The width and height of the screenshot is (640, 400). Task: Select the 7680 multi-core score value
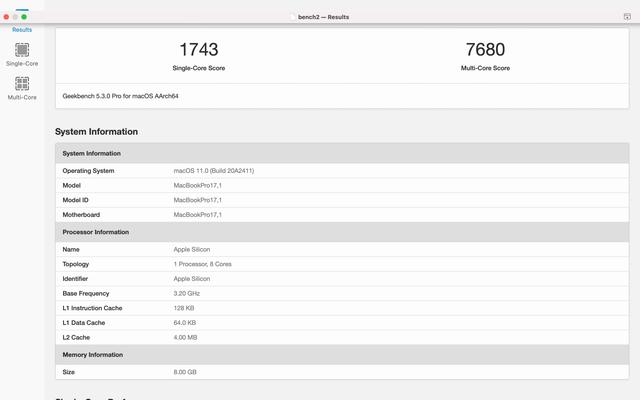485,49
